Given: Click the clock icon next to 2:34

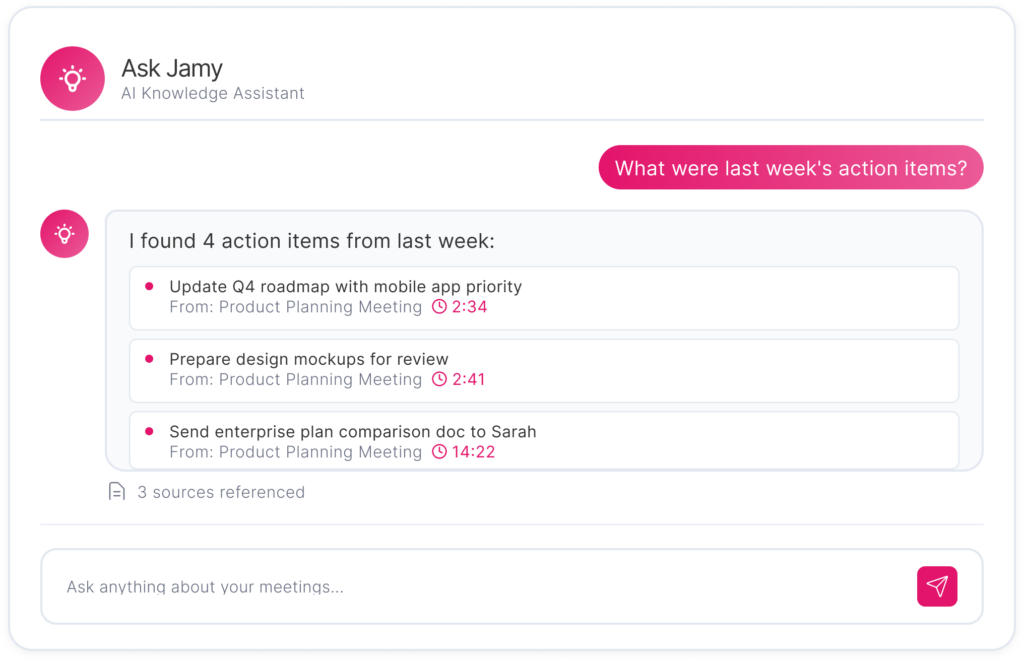Looking at the screenshot, I should [439, 307].
